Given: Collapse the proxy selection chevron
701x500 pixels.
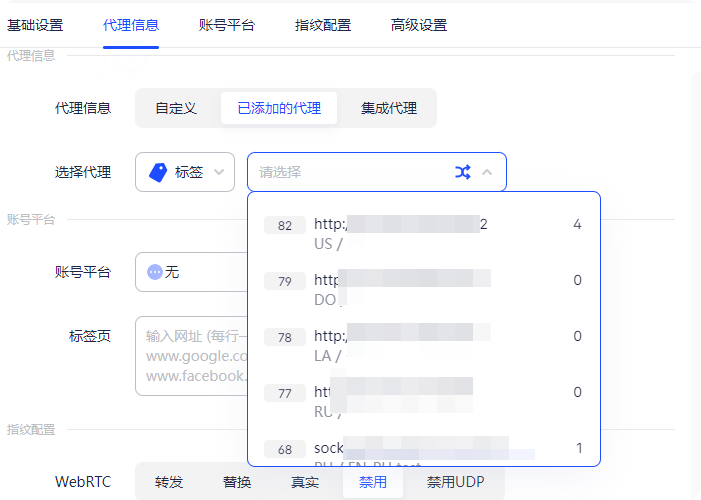Looking at the screenshot, I should click(487, 172).
